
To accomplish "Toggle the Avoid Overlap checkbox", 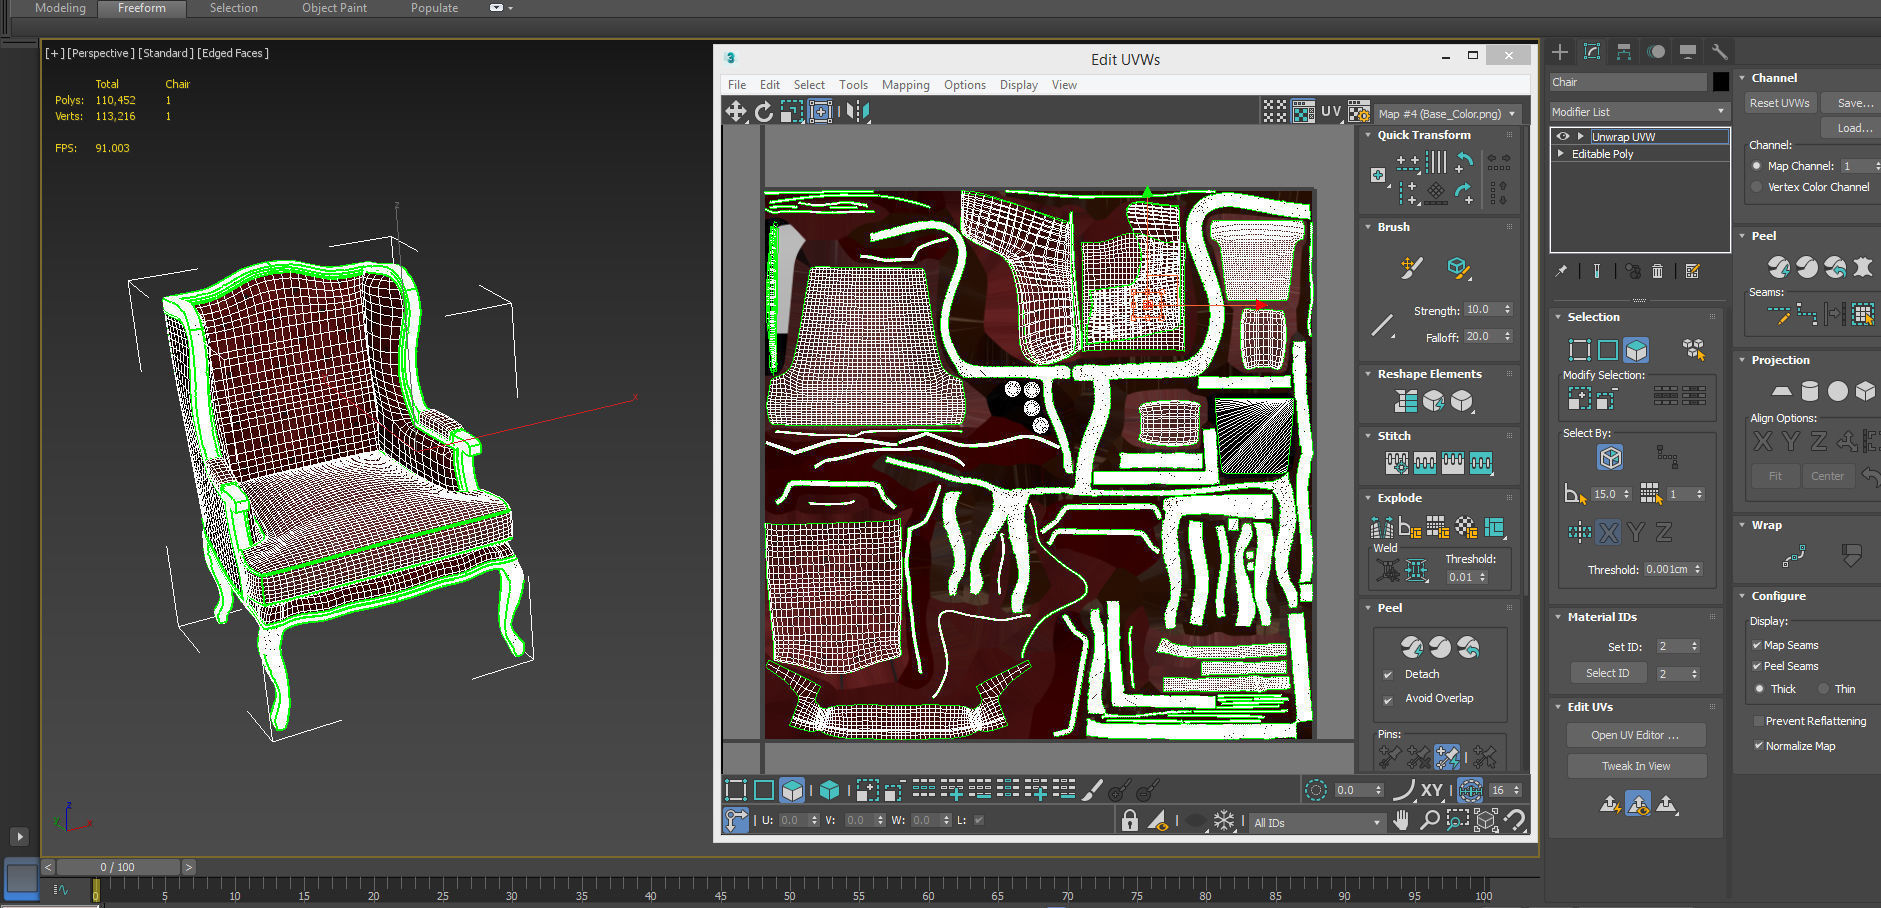I will (1388, 700).
